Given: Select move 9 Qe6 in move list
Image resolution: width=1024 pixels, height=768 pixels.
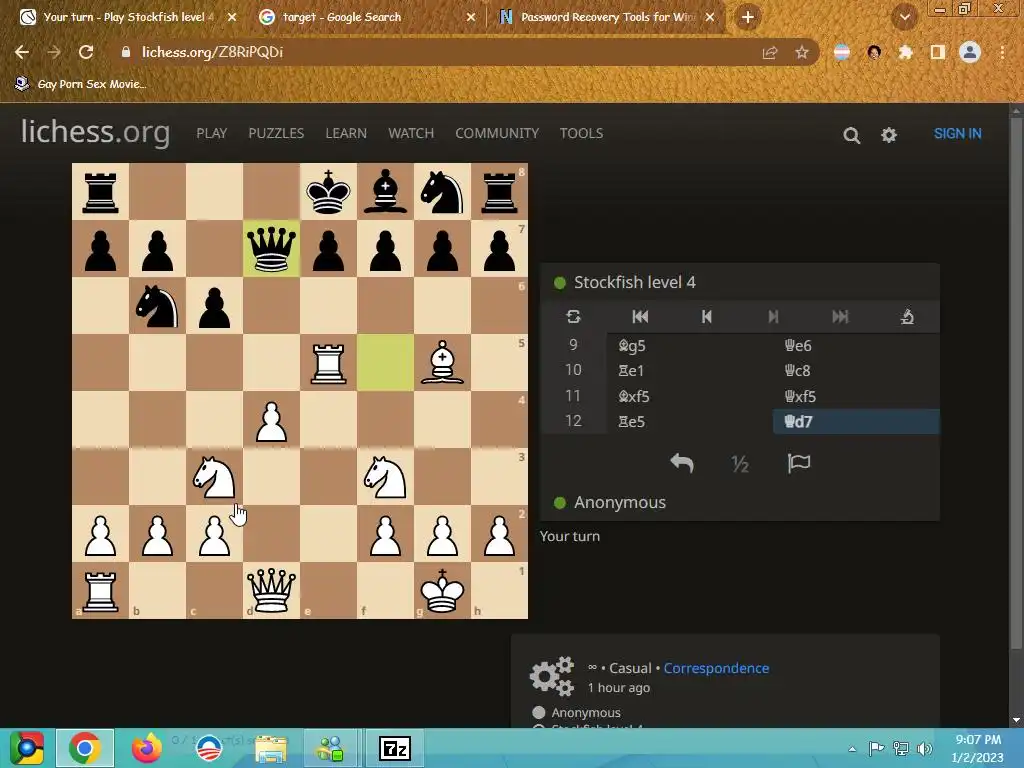Looking at the screenshot, I should (856, 345).
